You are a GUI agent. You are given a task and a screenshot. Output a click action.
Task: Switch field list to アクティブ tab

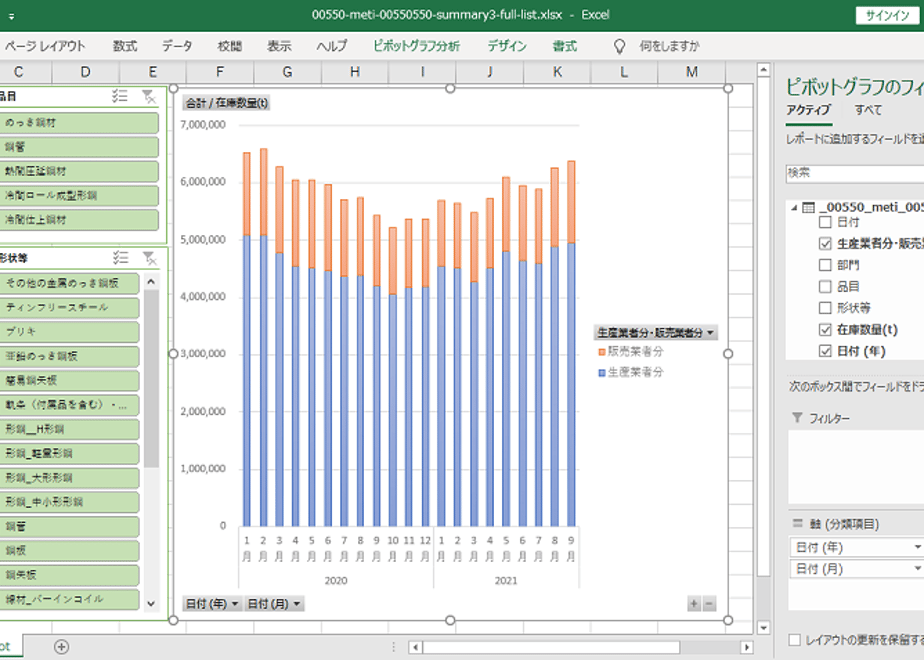pyautogui.click(x=808, y=110)
